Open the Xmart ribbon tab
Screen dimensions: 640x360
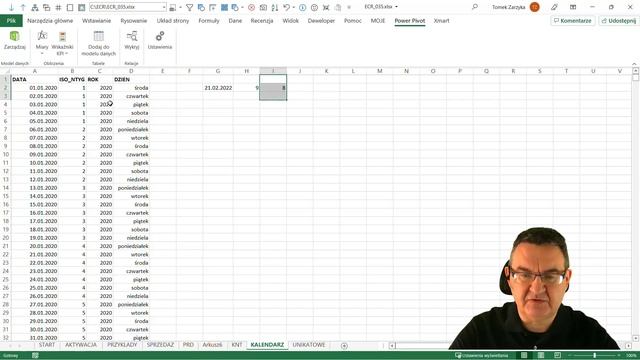441,20
